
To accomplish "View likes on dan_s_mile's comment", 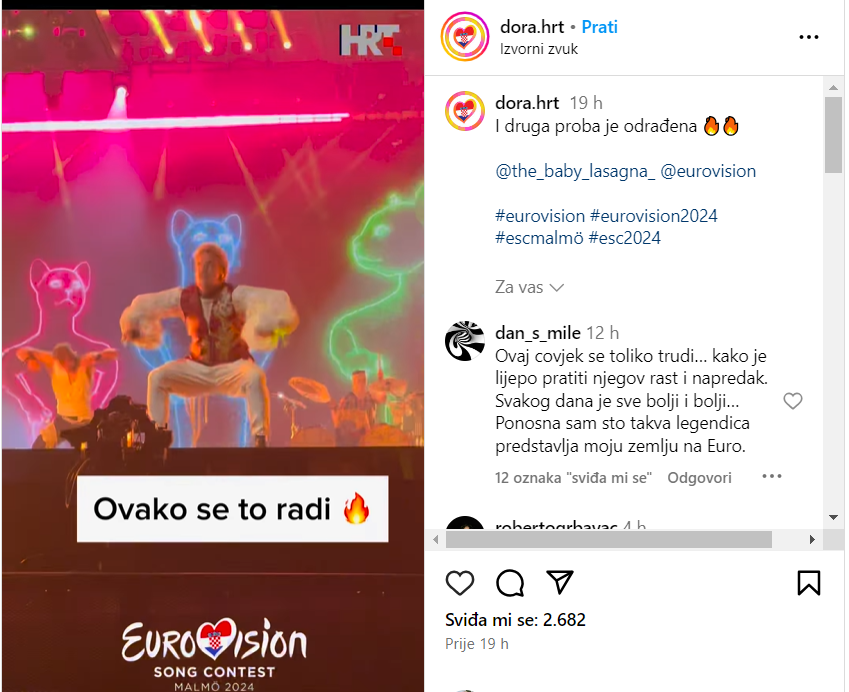I will tap(573, 478).
